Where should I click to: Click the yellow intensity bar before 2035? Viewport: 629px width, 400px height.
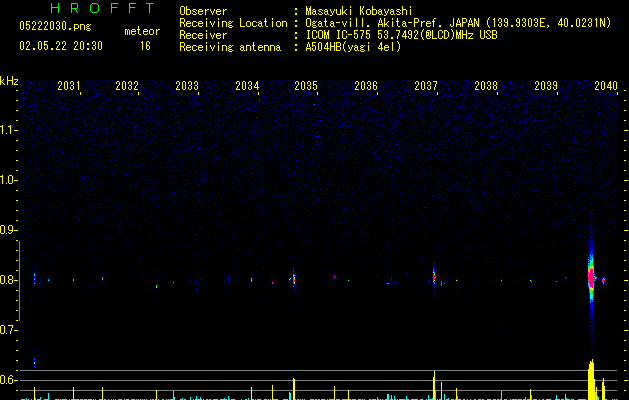(294, 389)
